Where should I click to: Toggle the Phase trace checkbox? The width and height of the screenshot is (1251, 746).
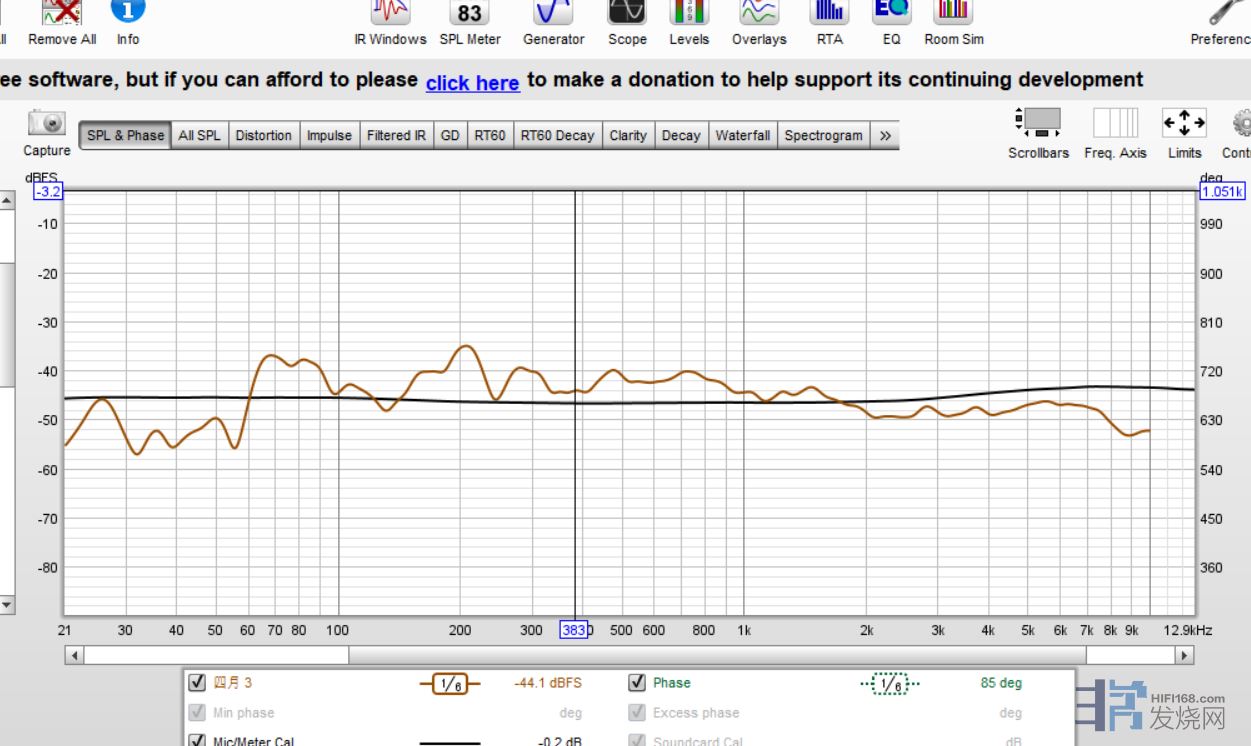pos(636,683)
